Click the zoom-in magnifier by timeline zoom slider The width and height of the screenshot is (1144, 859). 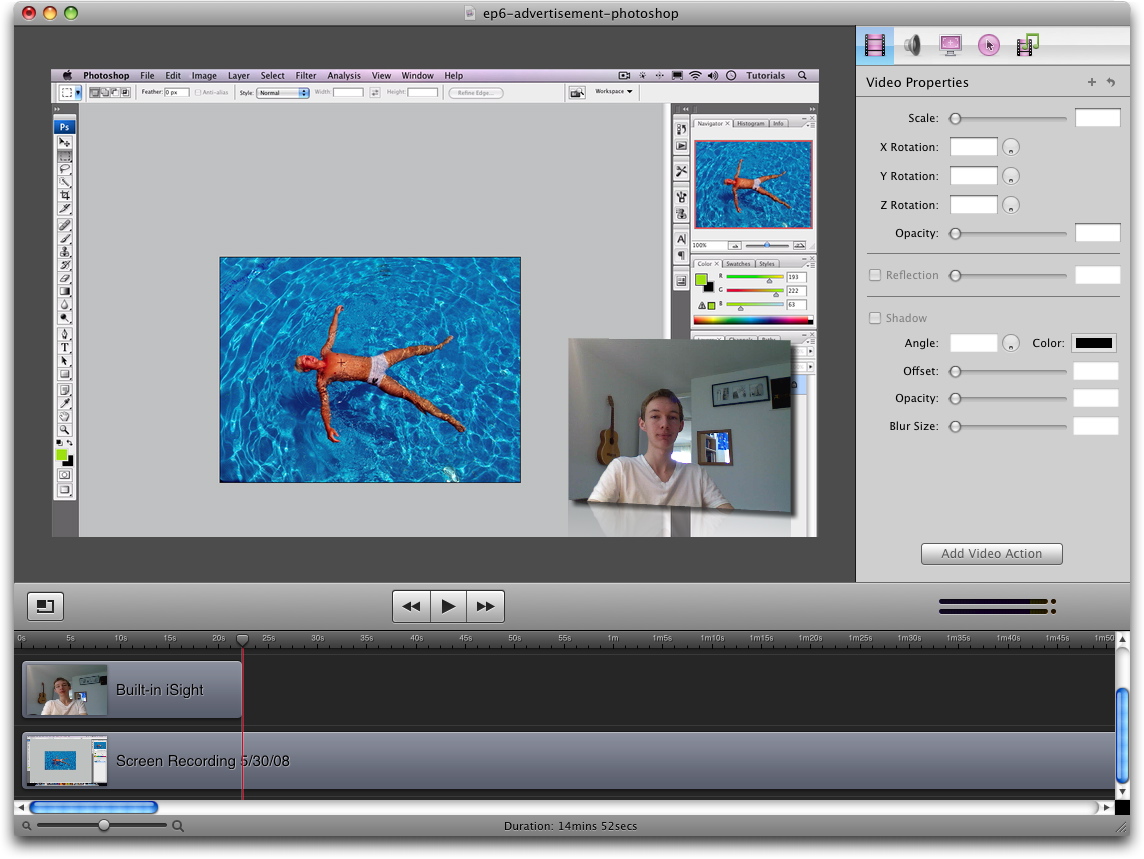[178, 826]
